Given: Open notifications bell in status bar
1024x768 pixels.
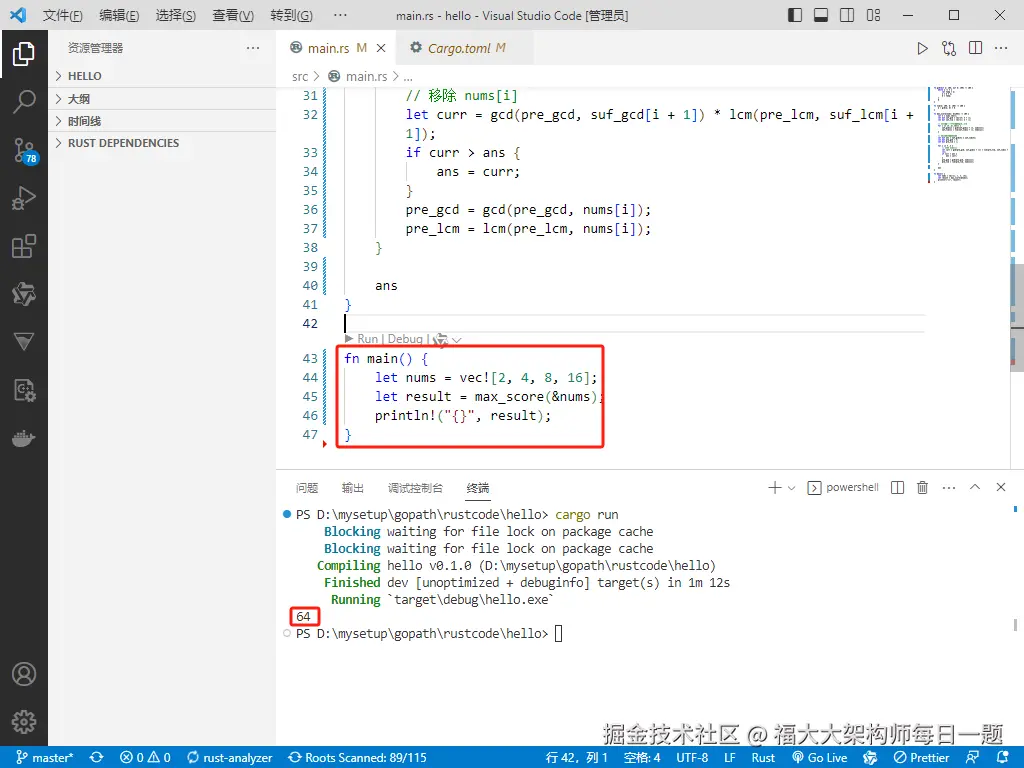Looking at the screenshot, I should tap(1003, 758).
